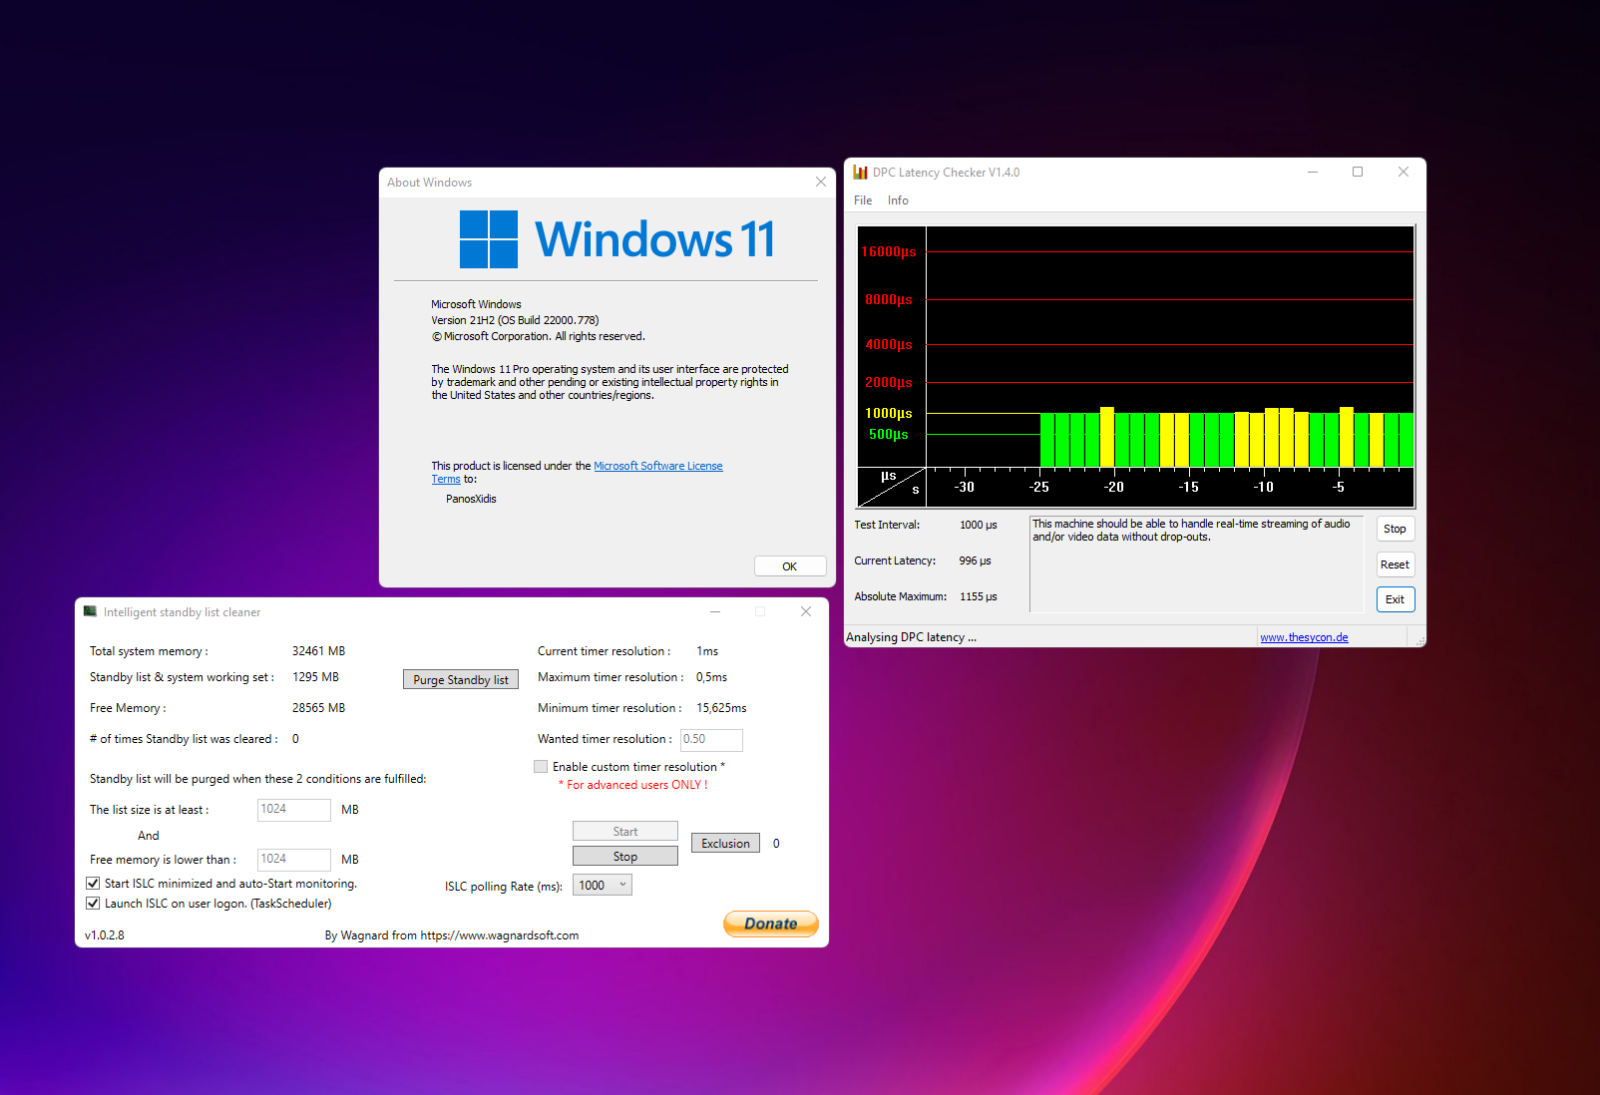1600x1095 pixels.
Task: Open the Exclusion list button
Action: click(726, 844)
